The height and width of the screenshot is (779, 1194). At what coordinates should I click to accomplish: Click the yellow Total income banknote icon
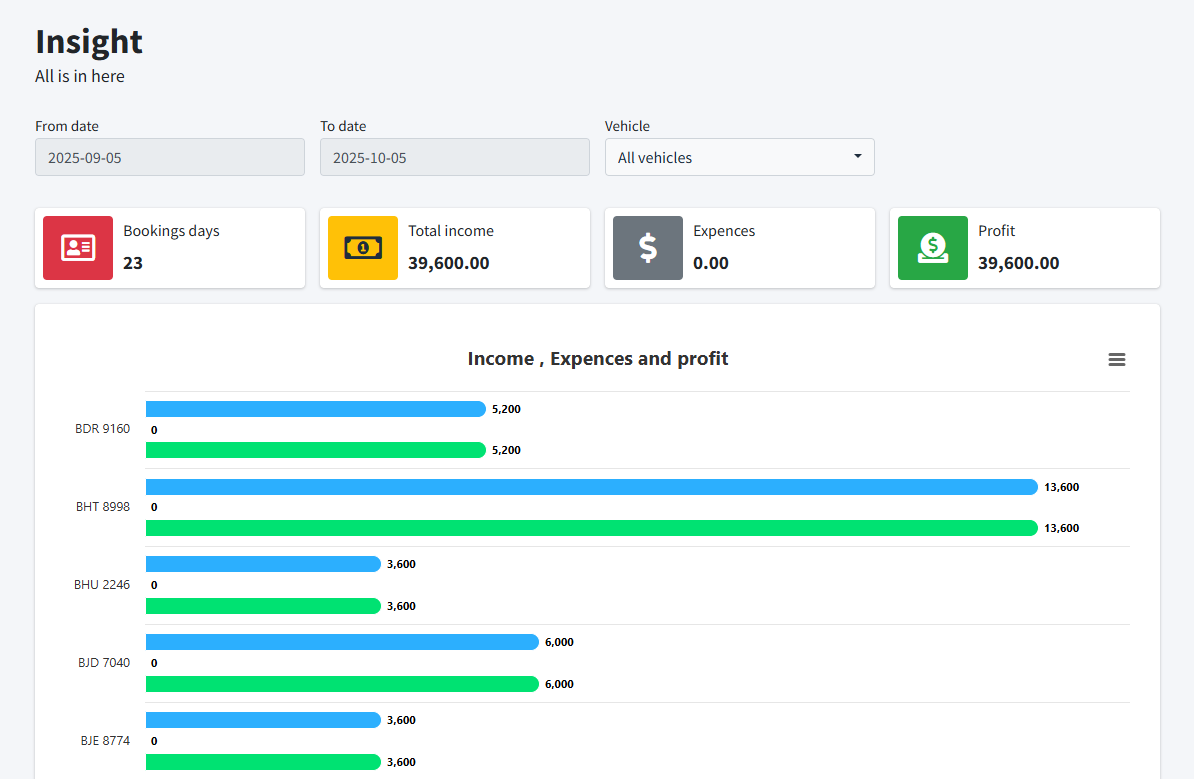(x=363, y=248)
